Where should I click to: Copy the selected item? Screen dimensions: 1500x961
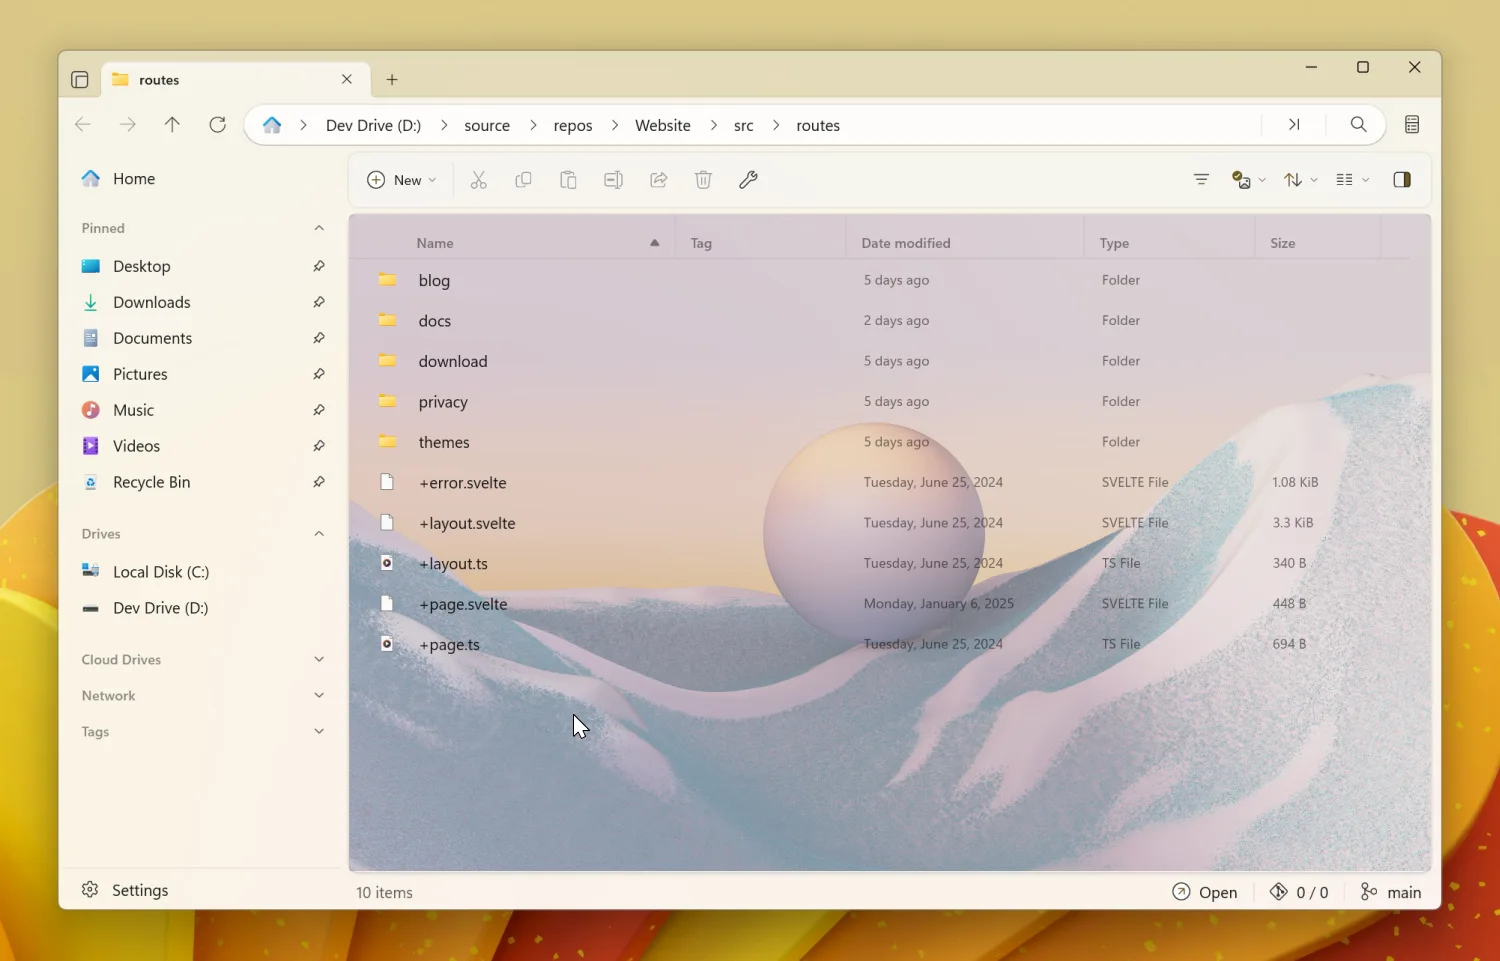523,180
